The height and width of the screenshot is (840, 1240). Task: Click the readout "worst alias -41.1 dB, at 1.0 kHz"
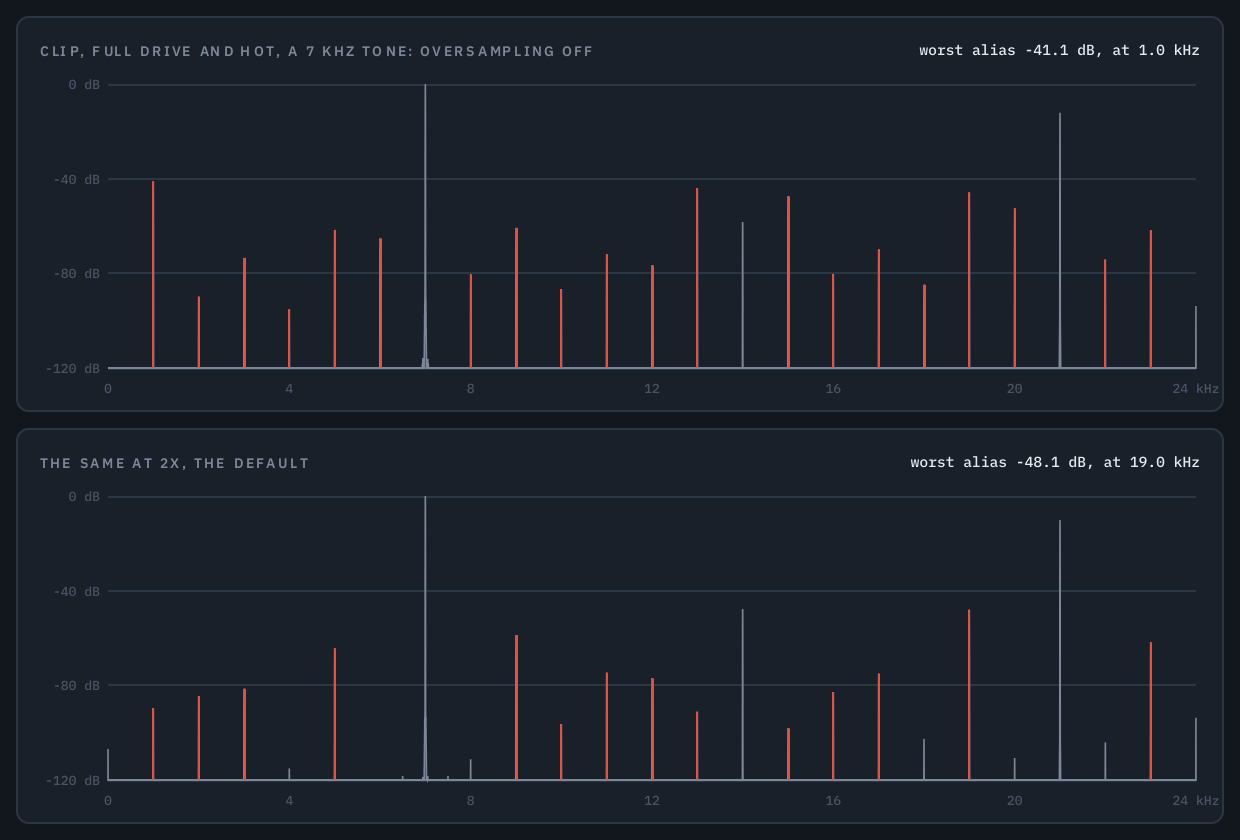click(1059, 50)
